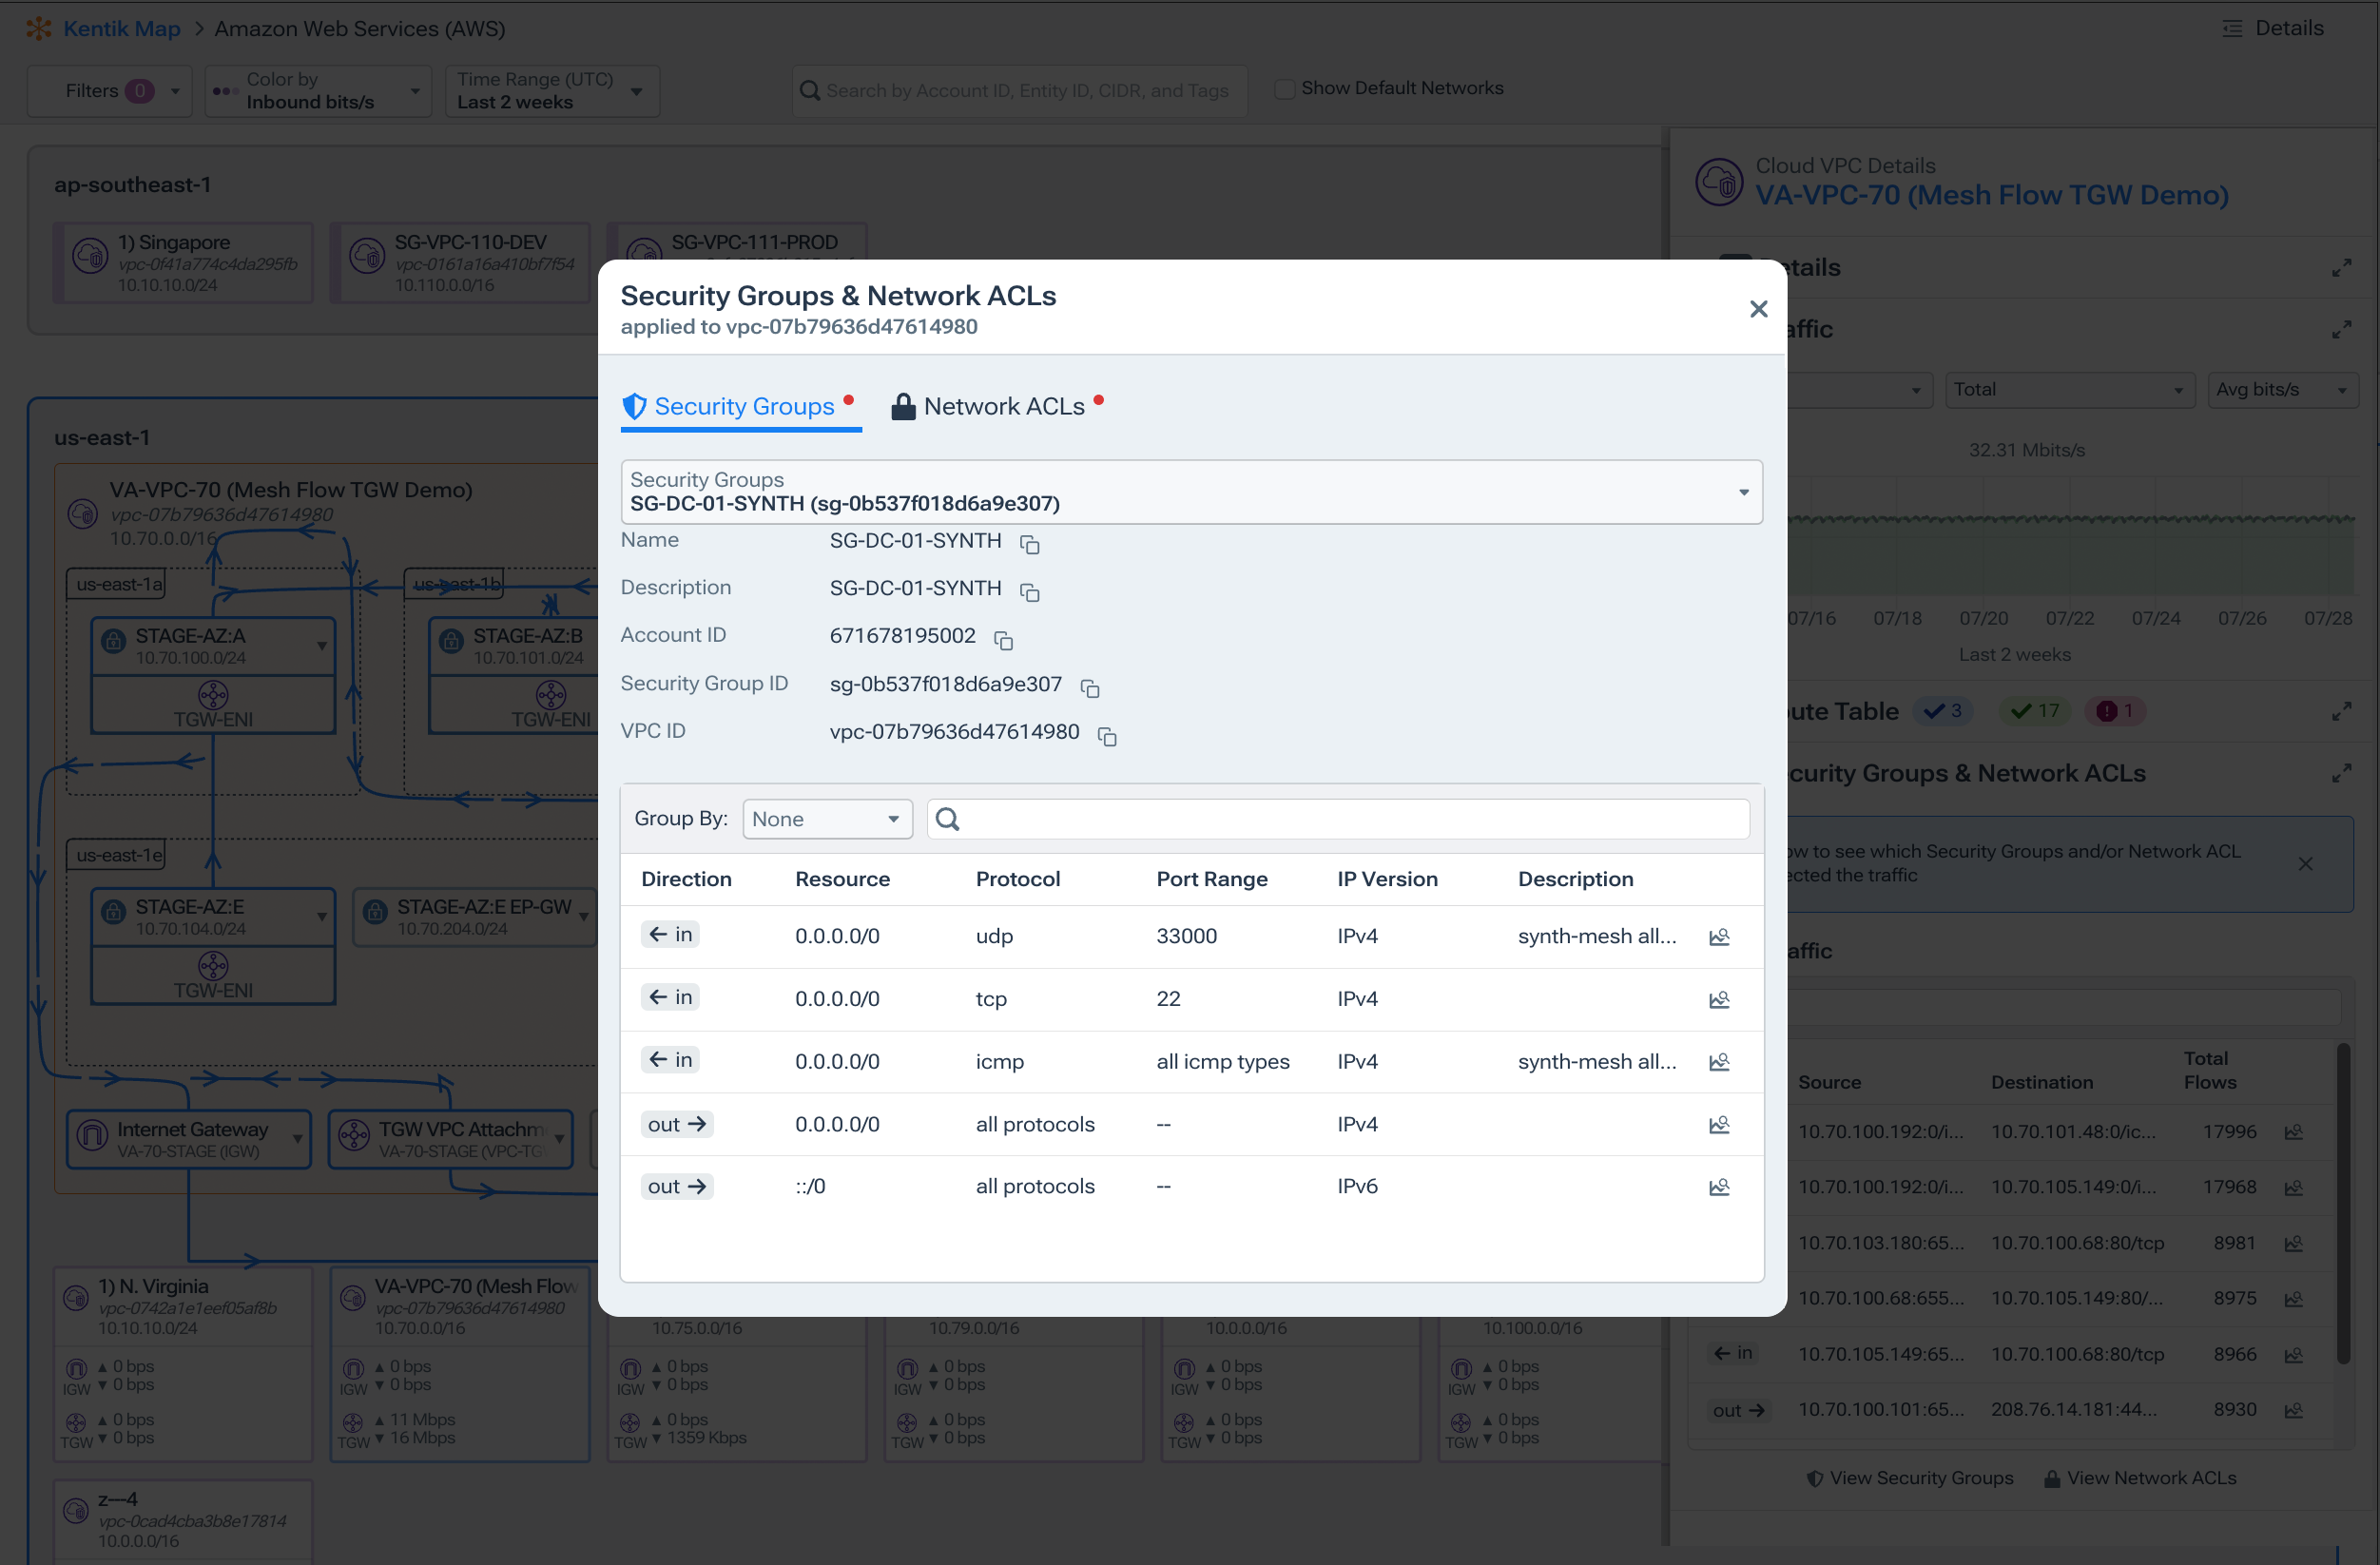Expand the Internet Gateway VA-70-STAGE options

[x=296, y=1139]
